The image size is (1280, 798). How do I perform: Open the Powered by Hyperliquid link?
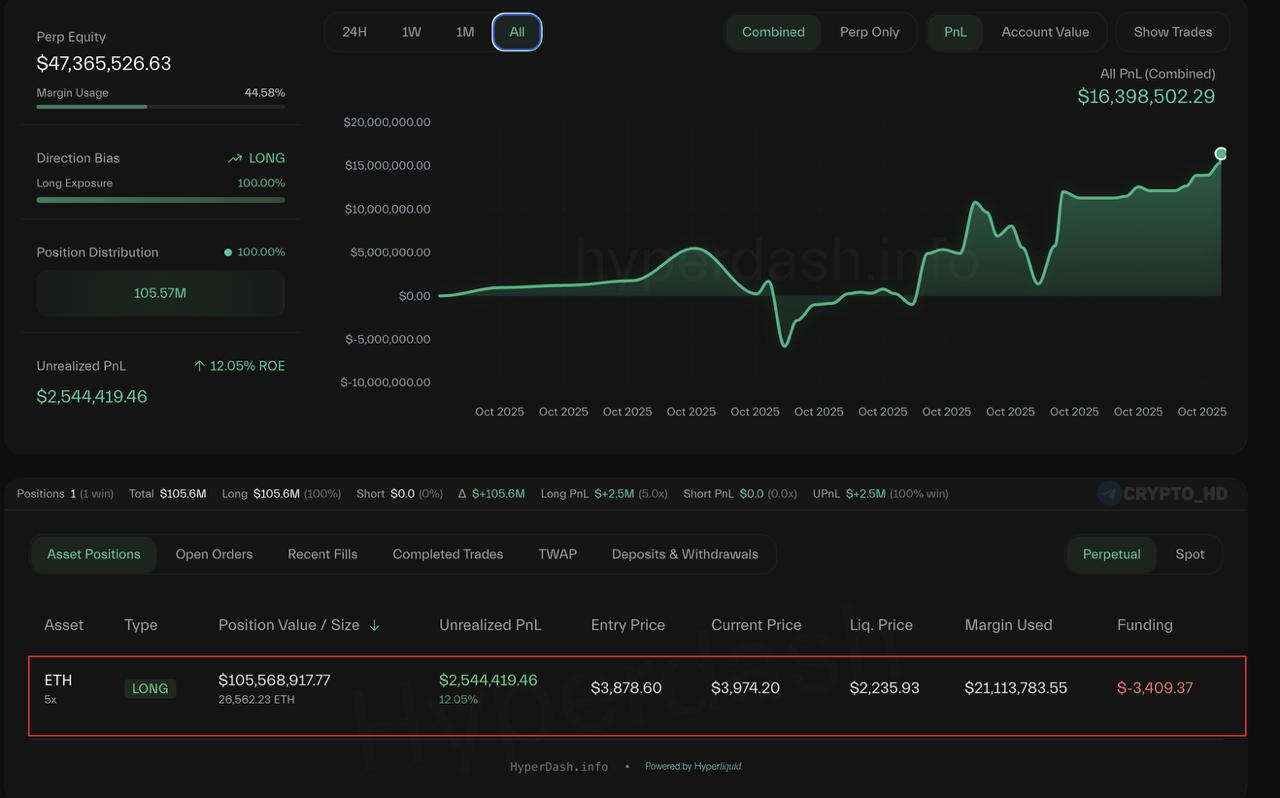pyautogui.click(x=693, y=766)
